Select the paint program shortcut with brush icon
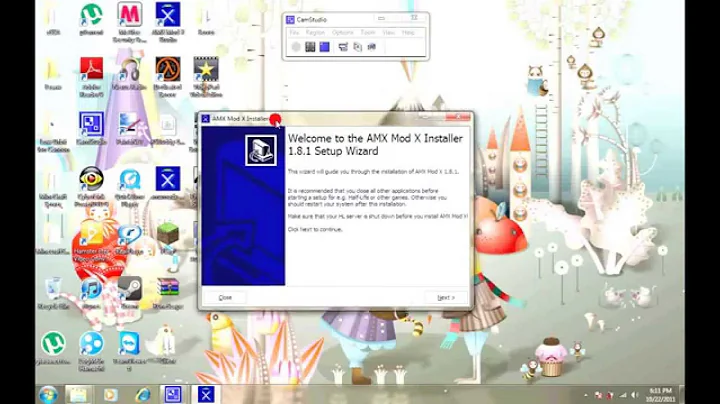The width and height of the screenshot is (720, 404). coord(129,129)
